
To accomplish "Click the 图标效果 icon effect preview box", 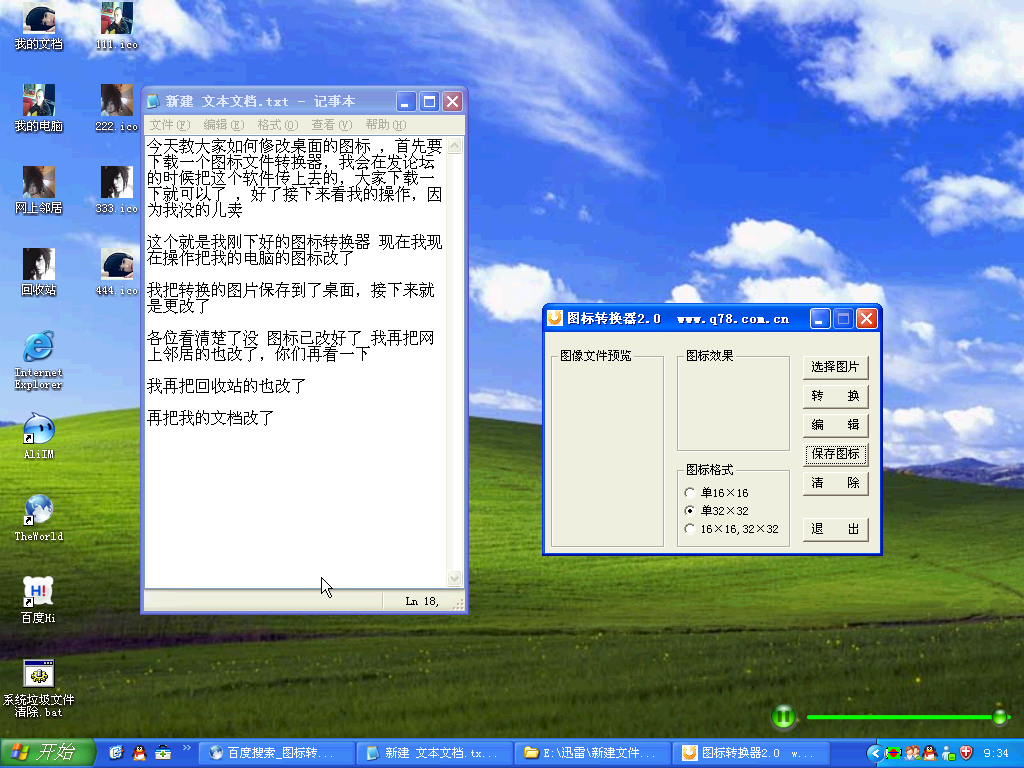I will coord(733,405).
